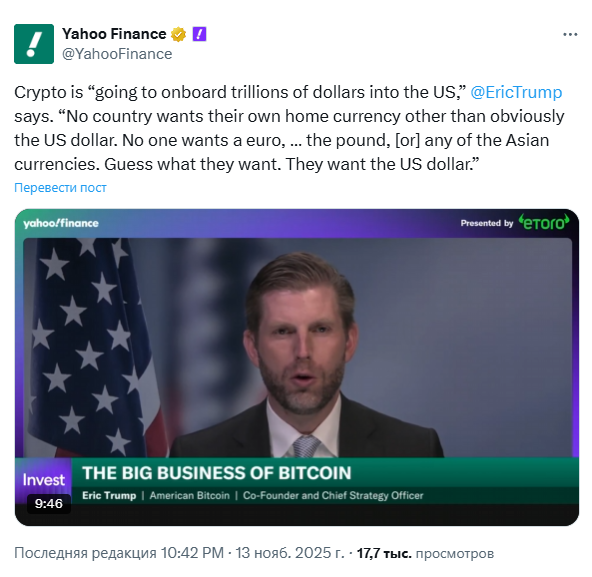Image resolution: width=592 pixels, height=577 pixels.
Task: Click the yahoo!finance watermark logo in video
Action: point(61,223)
